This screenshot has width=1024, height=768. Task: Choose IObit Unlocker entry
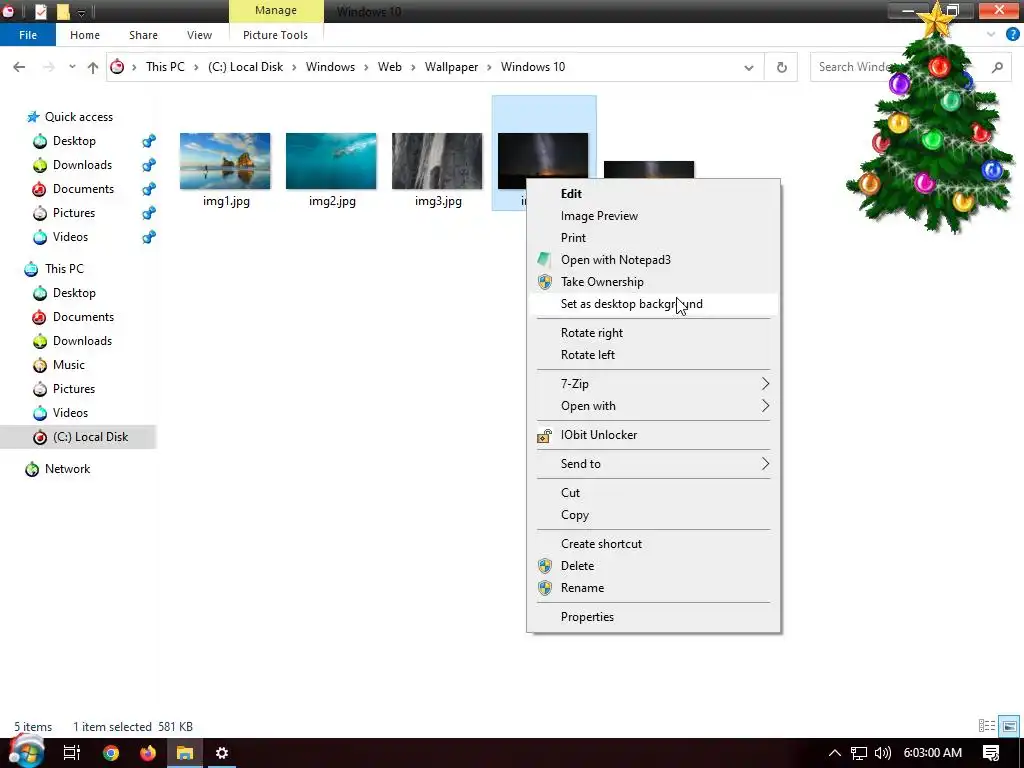click(x=653, y=435)
